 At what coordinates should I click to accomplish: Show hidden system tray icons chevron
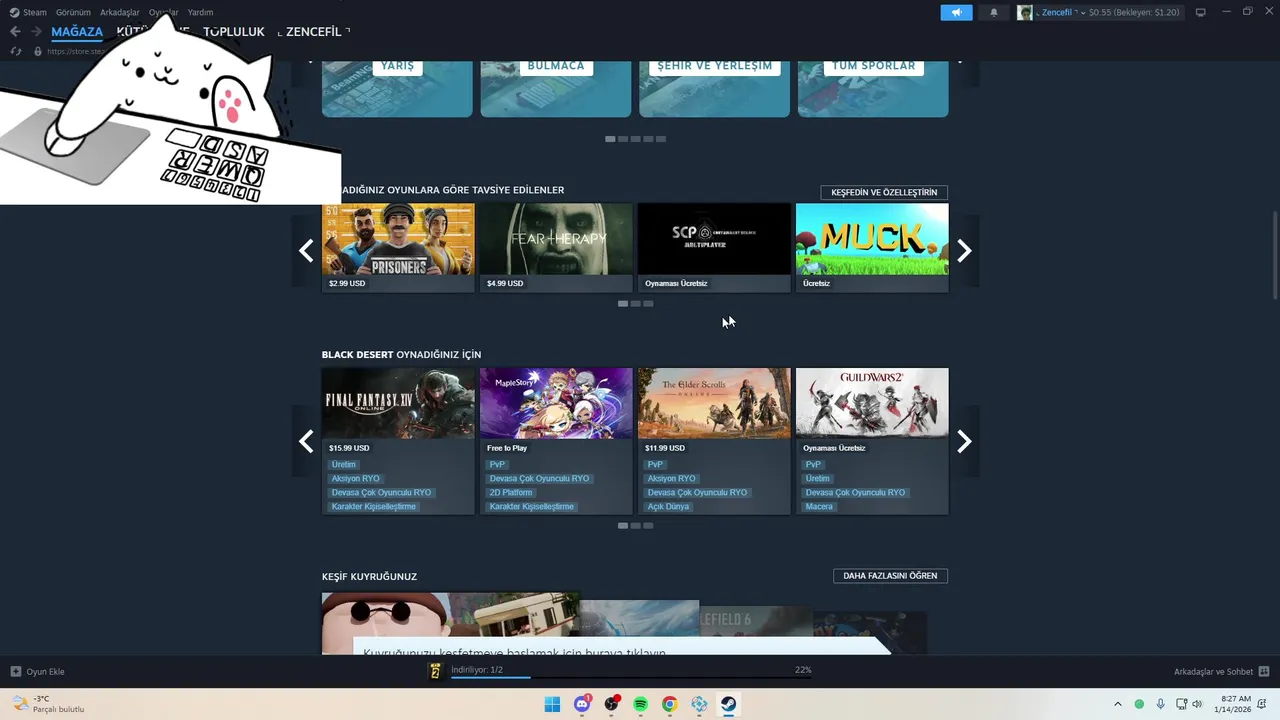(1118, 704)
